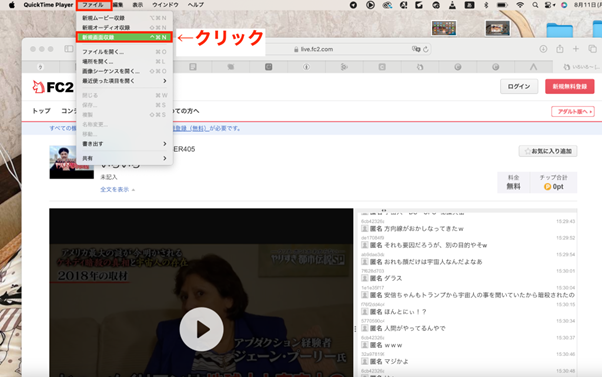Choose 場所を開く… from the menu

(x=124, y=61)
